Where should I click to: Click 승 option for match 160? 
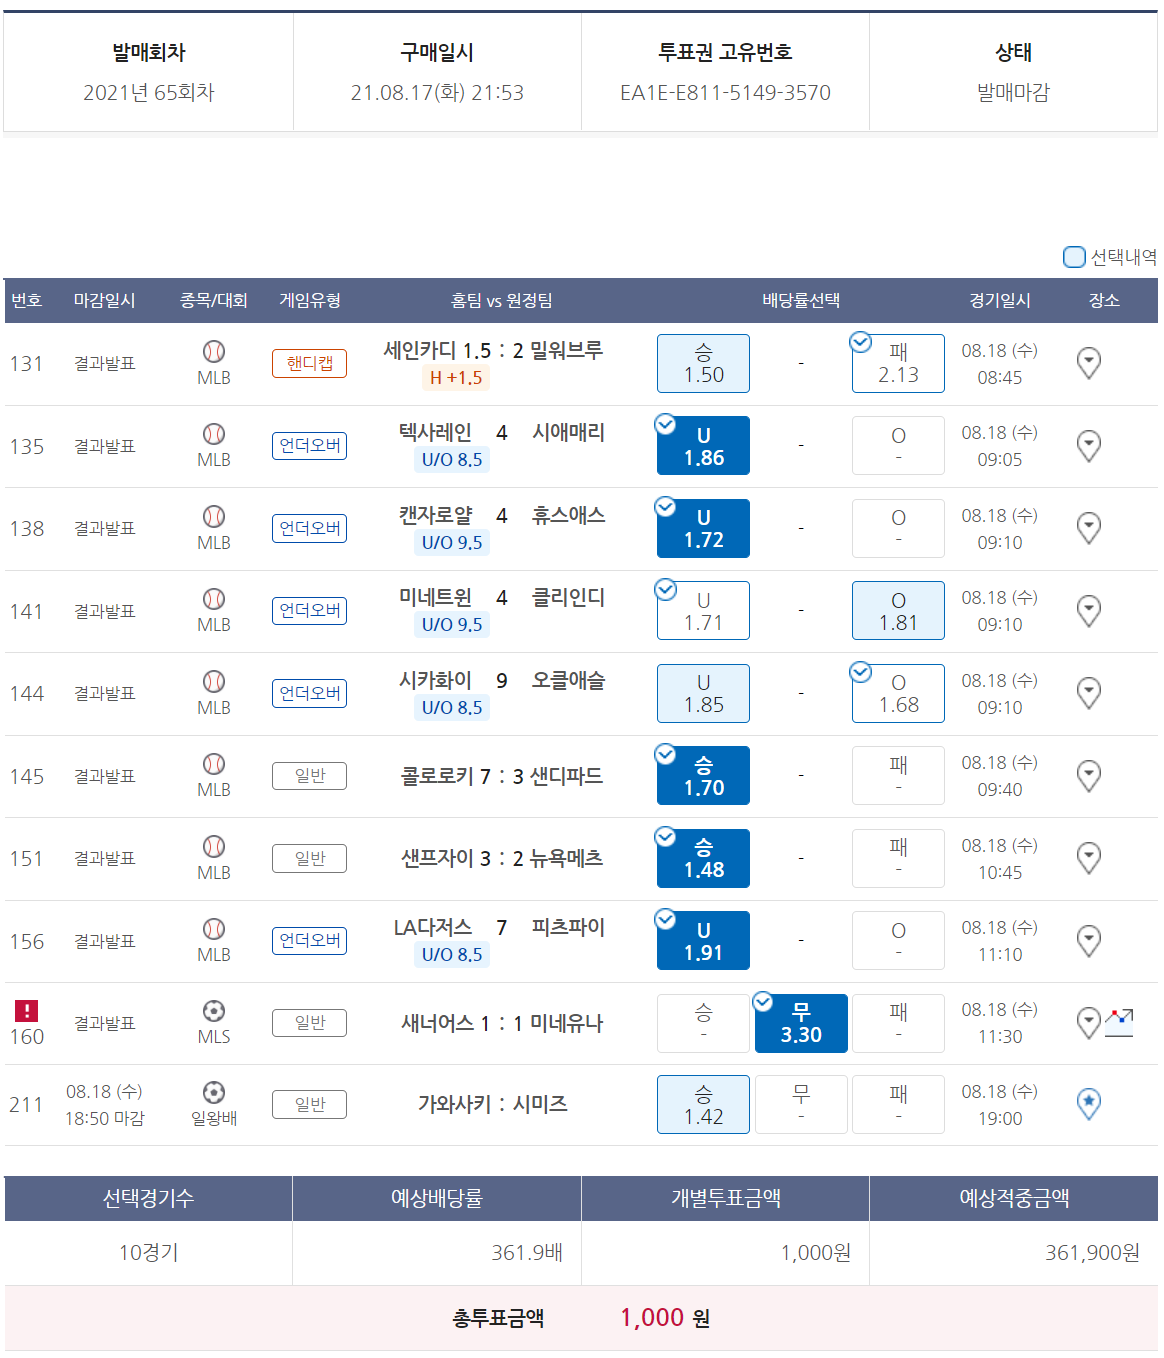coord(703,1023)
